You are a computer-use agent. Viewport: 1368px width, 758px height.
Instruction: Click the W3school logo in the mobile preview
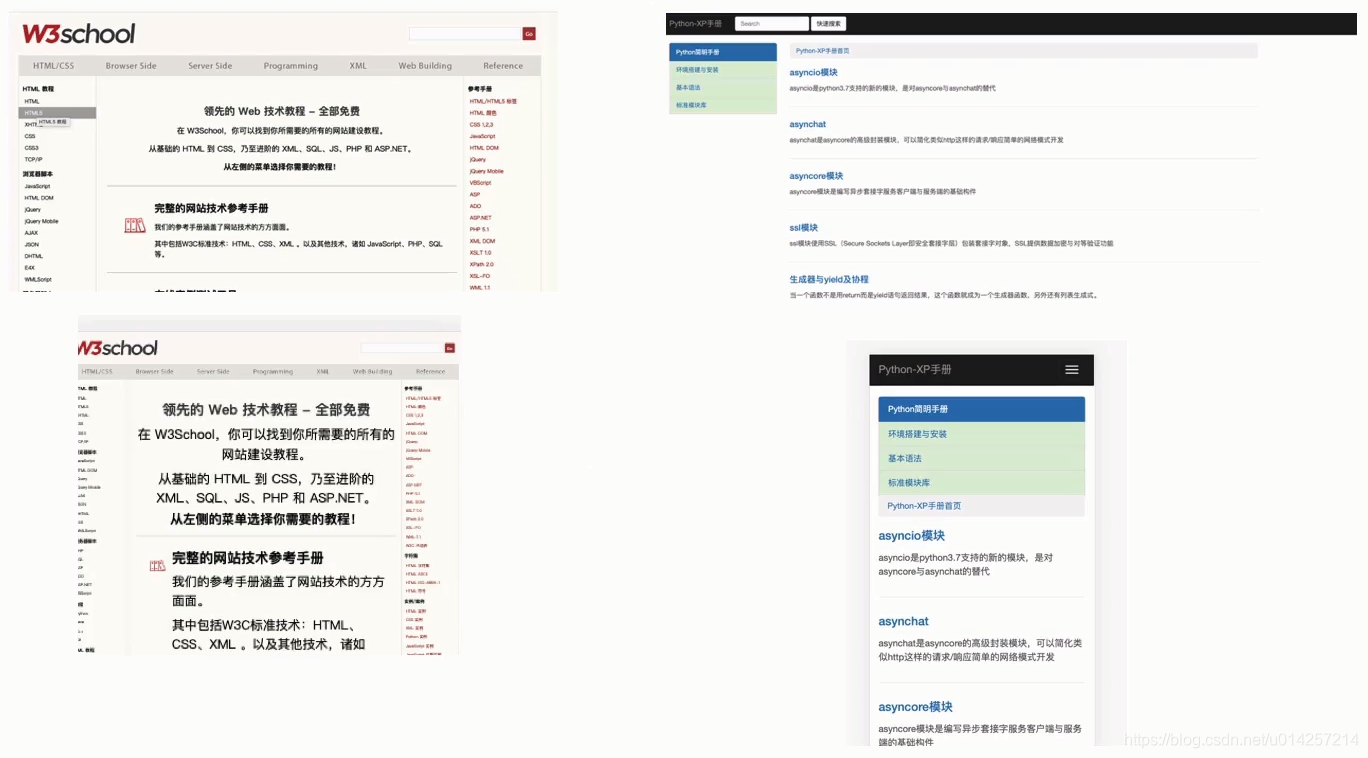coord(117,348)
